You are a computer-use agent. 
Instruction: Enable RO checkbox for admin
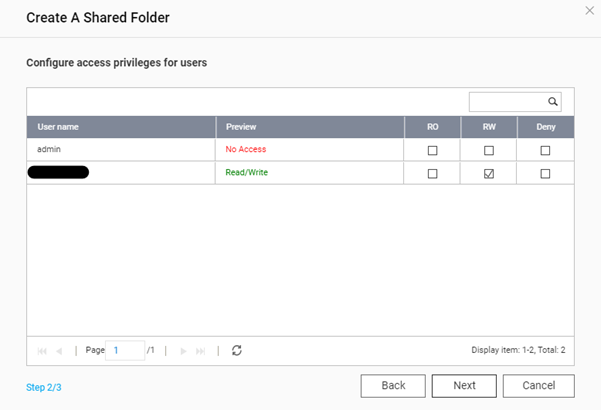click(433, 150)
